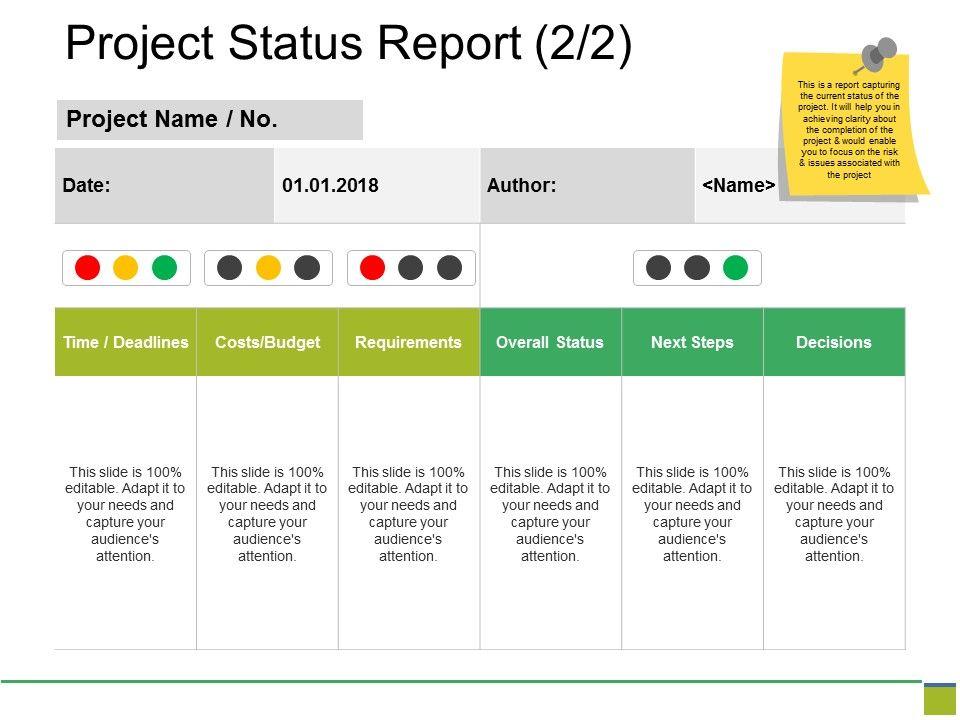Click the Author: label cell

[588, 186]
